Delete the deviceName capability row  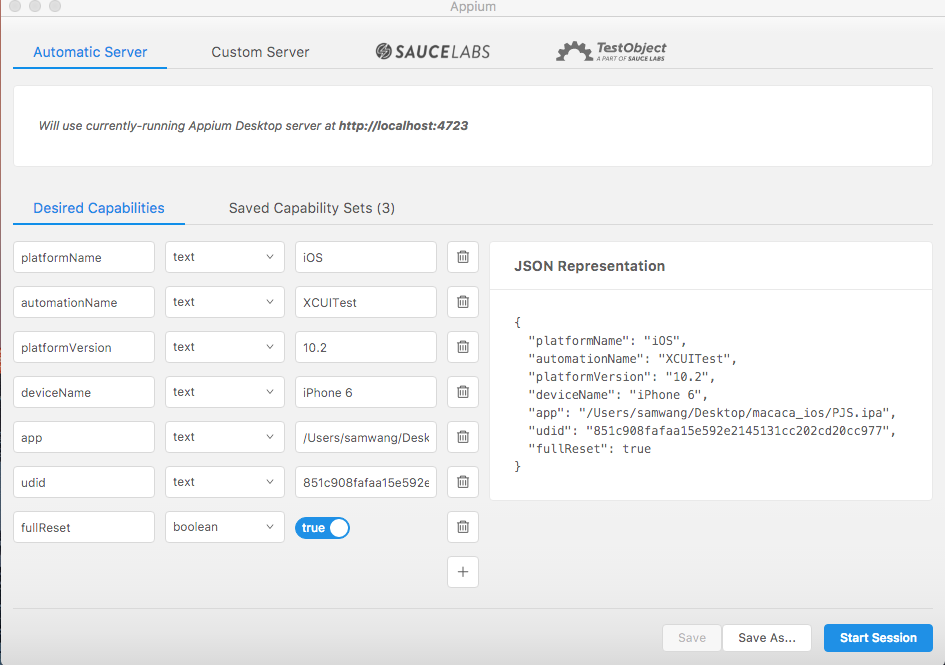coord(463,392)
